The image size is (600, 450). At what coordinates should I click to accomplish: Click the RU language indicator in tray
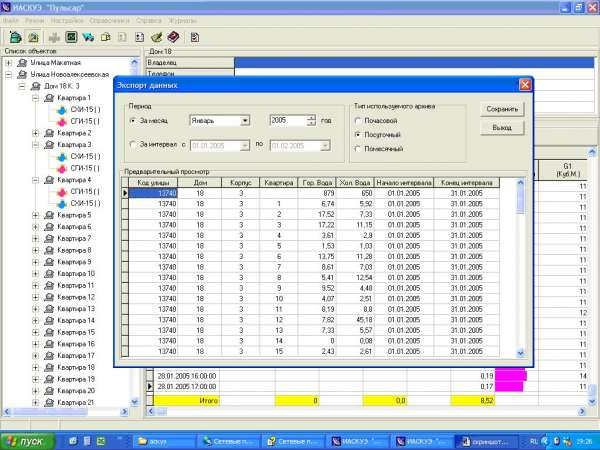click(534, 441)
